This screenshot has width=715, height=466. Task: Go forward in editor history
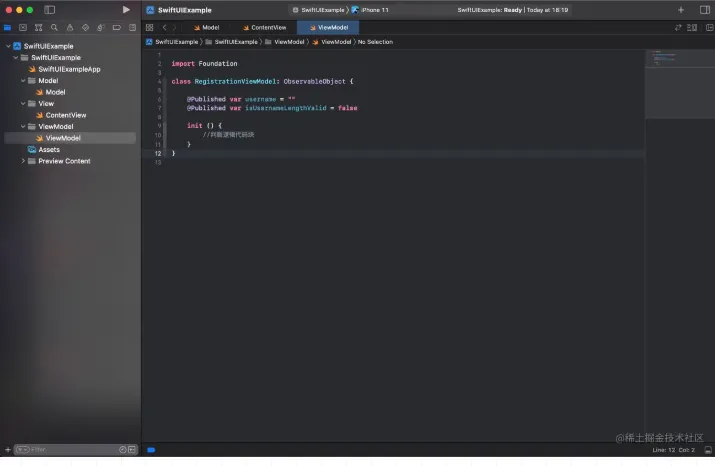[x=174, y=28]
